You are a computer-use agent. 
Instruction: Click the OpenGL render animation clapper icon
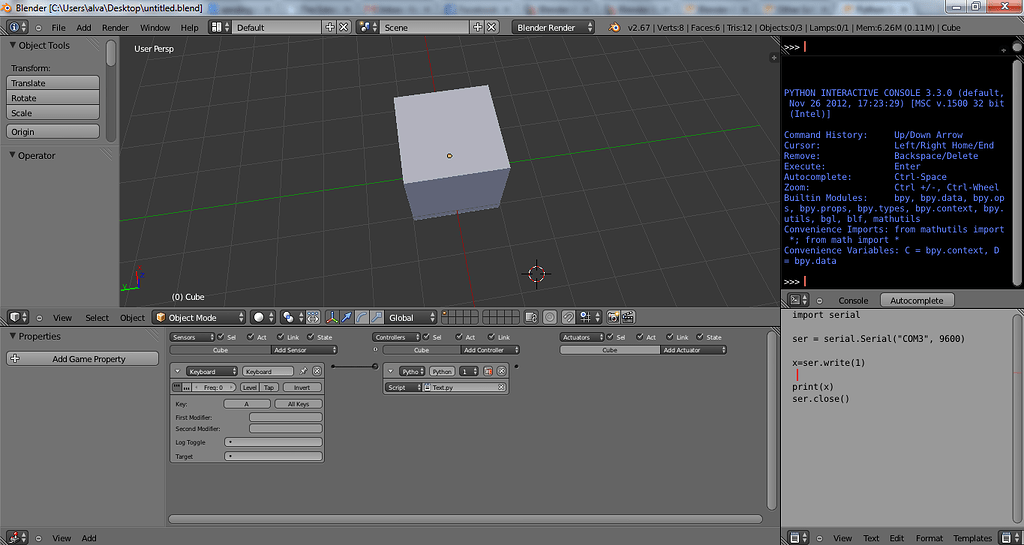(628, 317)
